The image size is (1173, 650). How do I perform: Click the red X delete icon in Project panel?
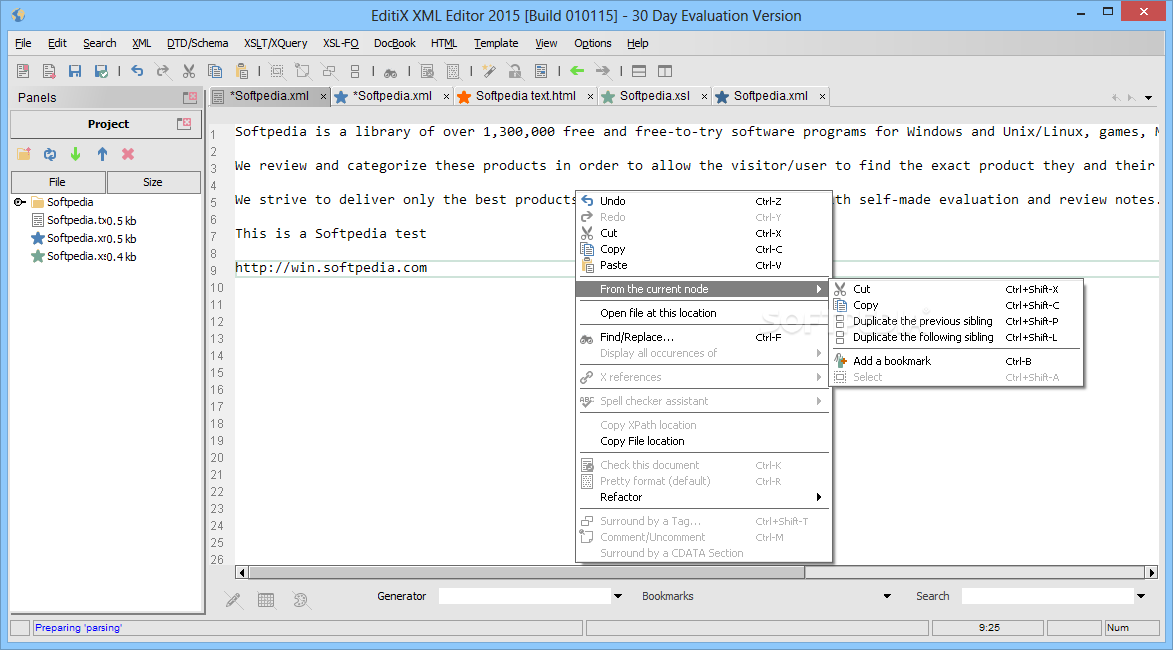click(x=128, y=153)
